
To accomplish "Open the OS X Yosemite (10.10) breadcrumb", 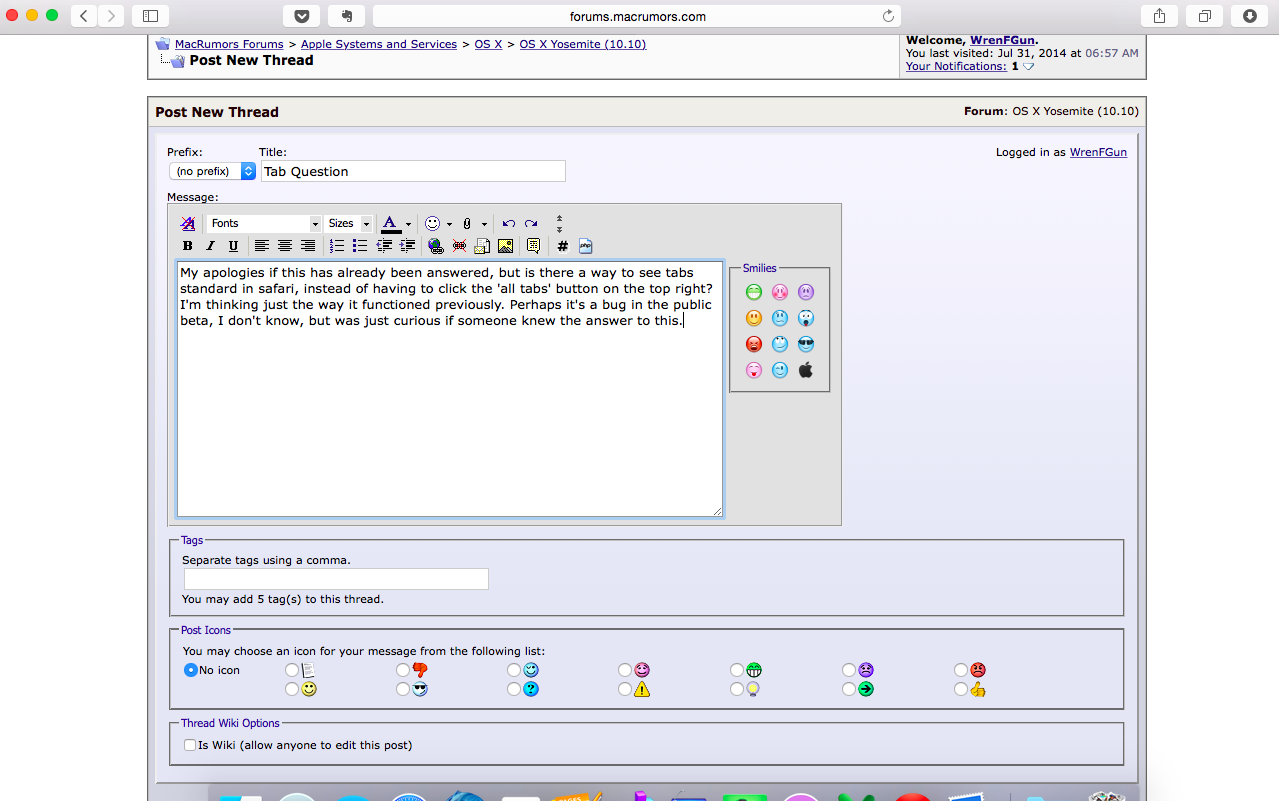I will click(x=583, y=44).
